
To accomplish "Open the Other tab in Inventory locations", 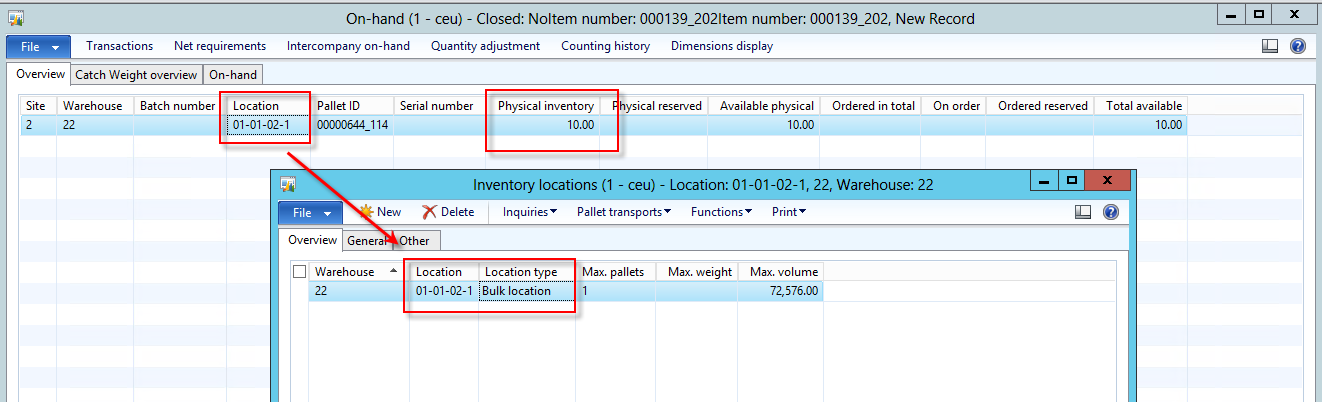I will tap(415, 240).
